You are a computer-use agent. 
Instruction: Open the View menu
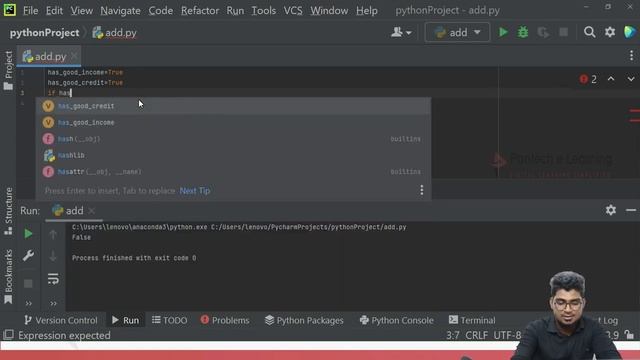tap(82, 10)
